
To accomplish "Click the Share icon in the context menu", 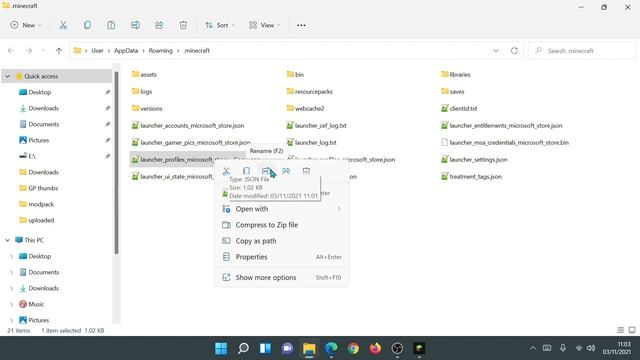I will pos(286,171).
